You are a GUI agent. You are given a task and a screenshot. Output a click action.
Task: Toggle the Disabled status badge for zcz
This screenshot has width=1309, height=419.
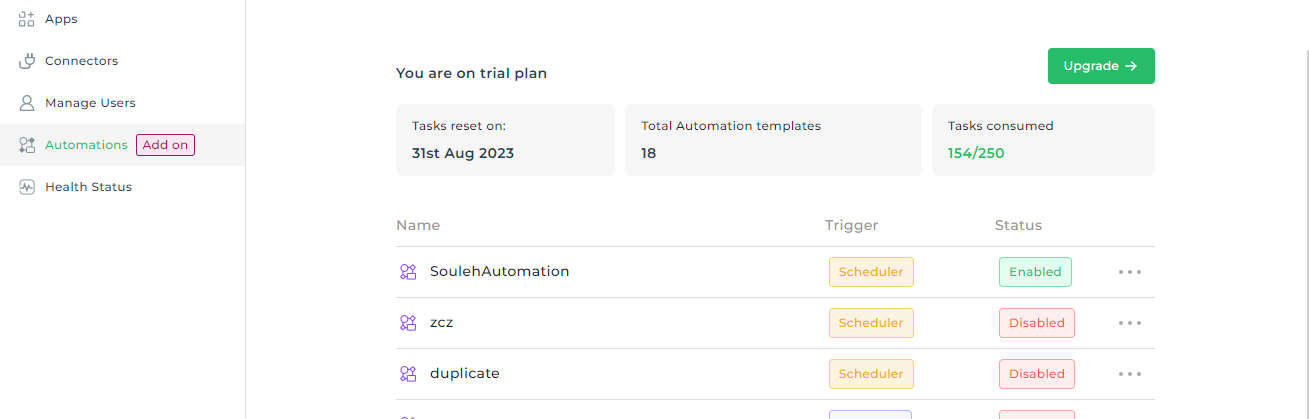tap(1037, 323)
